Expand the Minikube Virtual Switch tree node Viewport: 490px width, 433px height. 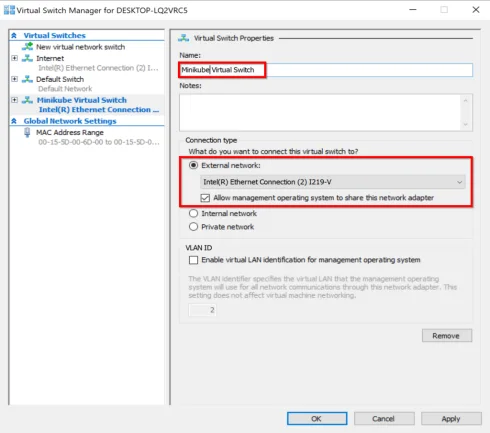coord(14,100)
